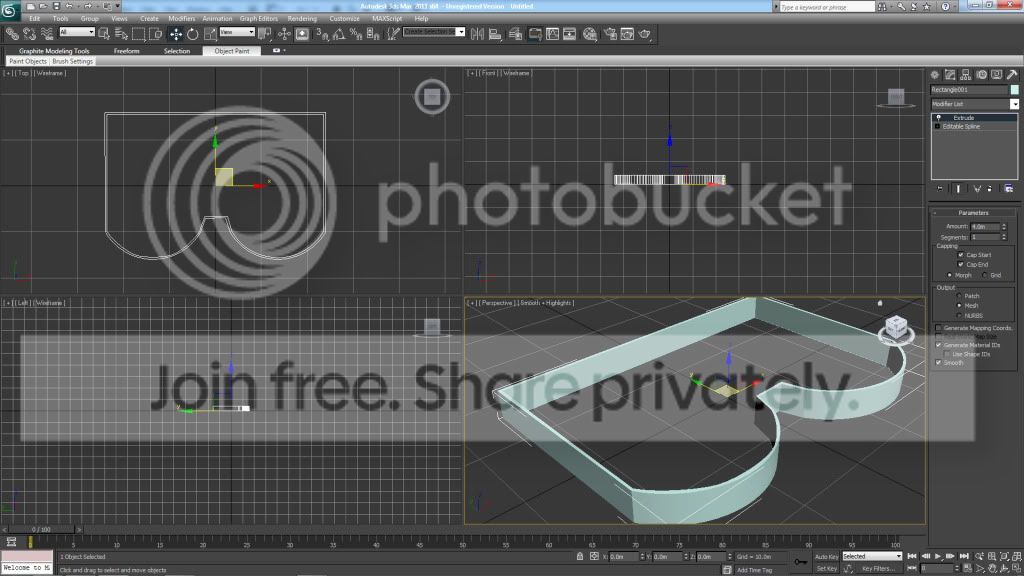1024x576 pixels.
Task: Toggle the Percent Snap icon
Action: (356, 34)
